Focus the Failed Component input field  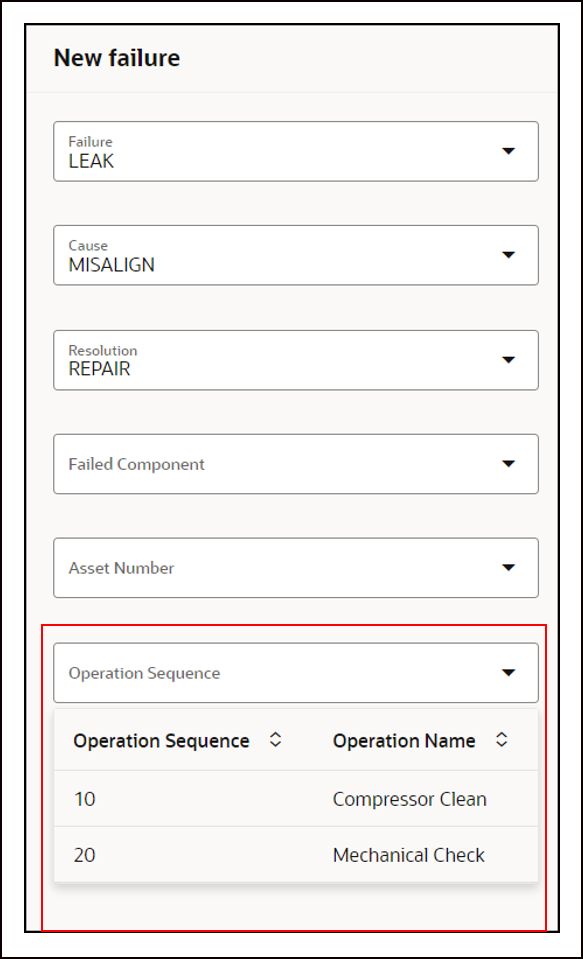[x=296, y=464]
